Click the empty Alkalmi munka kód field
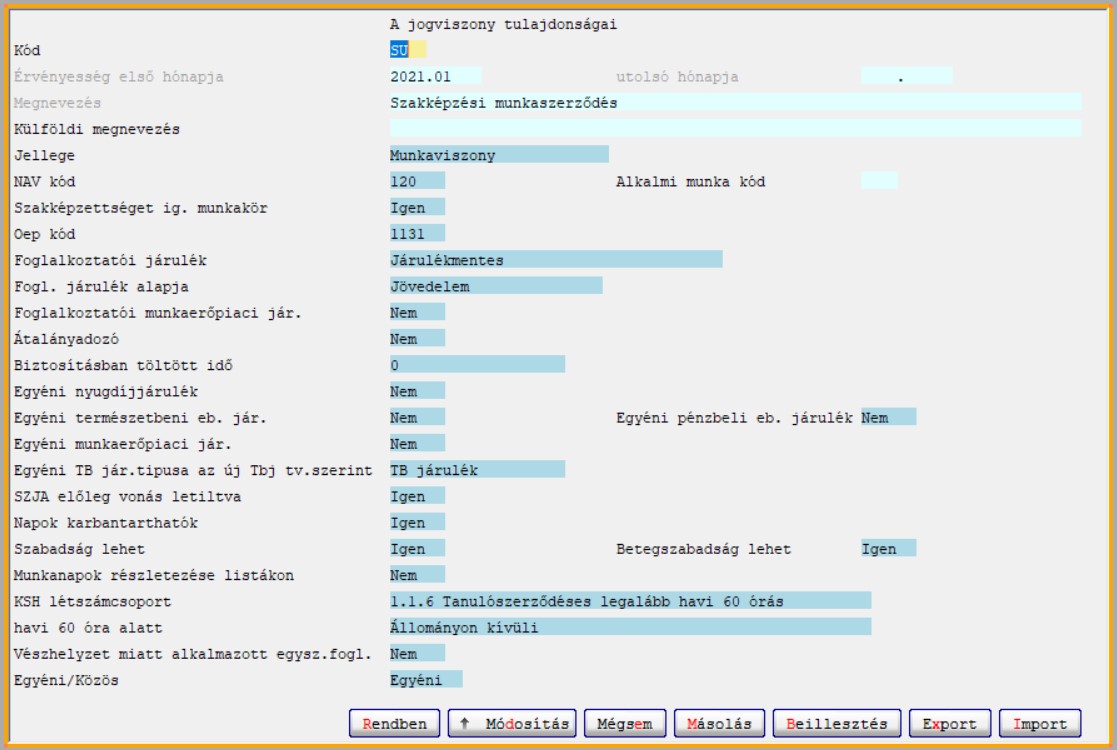 [878, 181]
